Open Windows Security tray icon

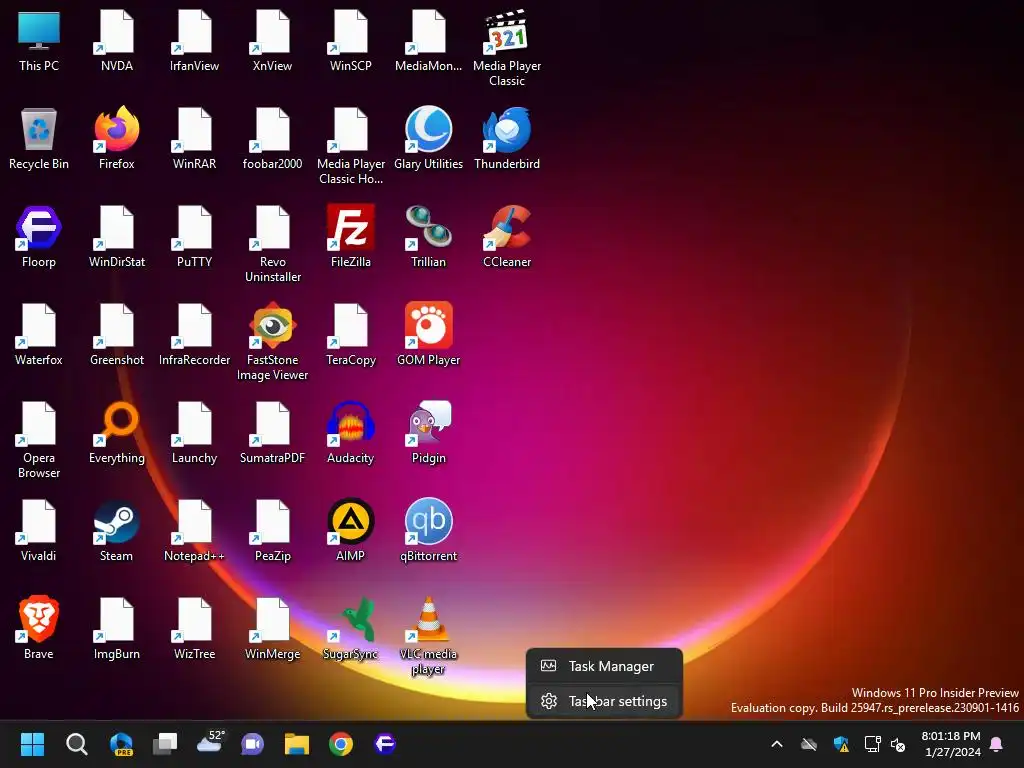pos(841,744)
